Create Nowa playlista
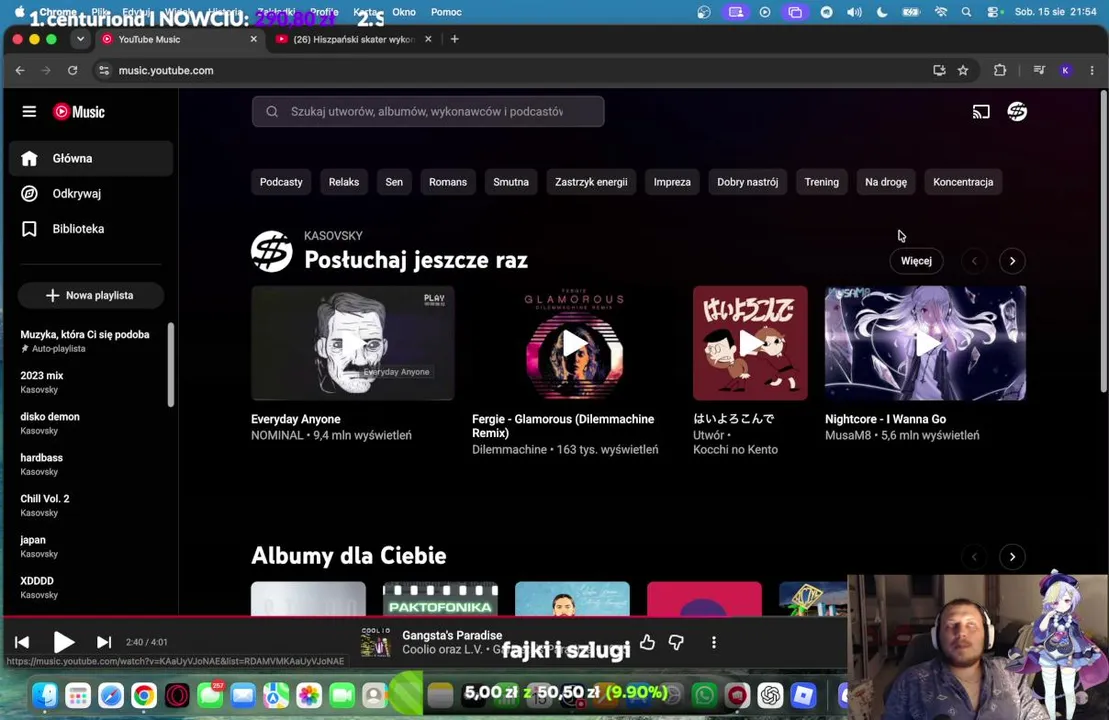The width and height of the screenshot is (1109, 720). click(x=91, y=296)
